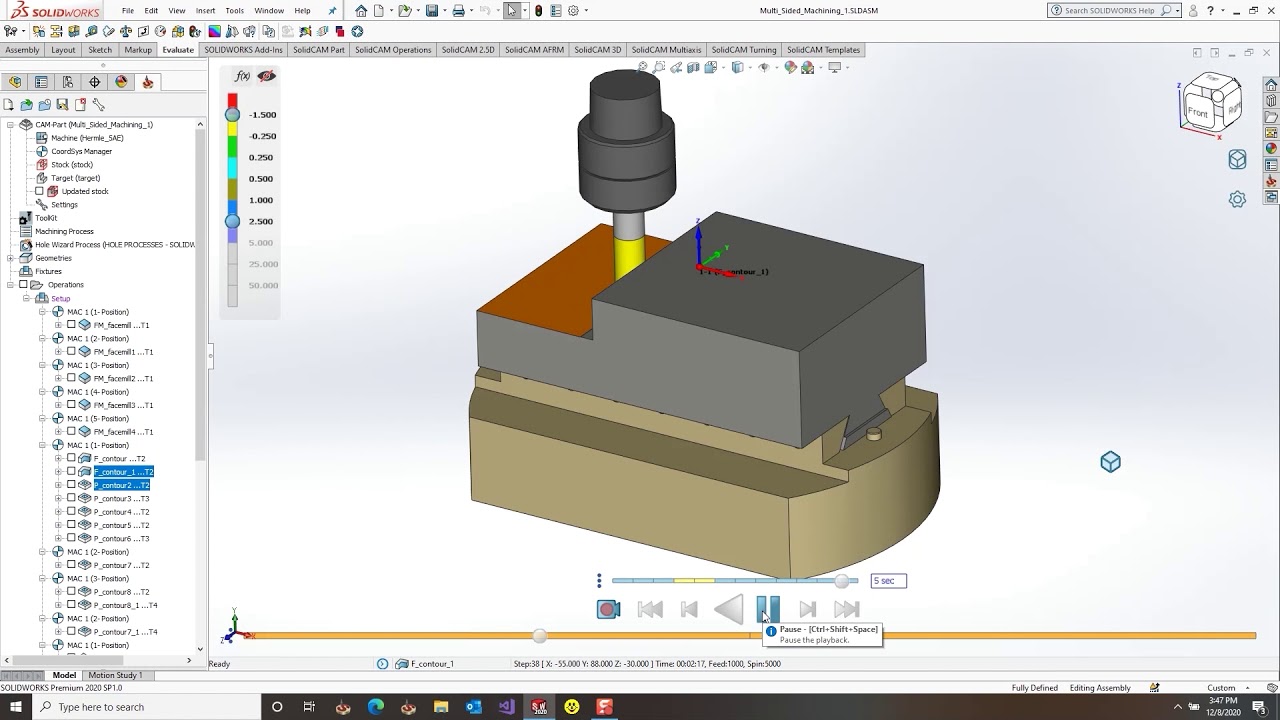Open the PropertyManager tab icon
This screenshot has width=1280, height=720.
[x=41, y=82]
